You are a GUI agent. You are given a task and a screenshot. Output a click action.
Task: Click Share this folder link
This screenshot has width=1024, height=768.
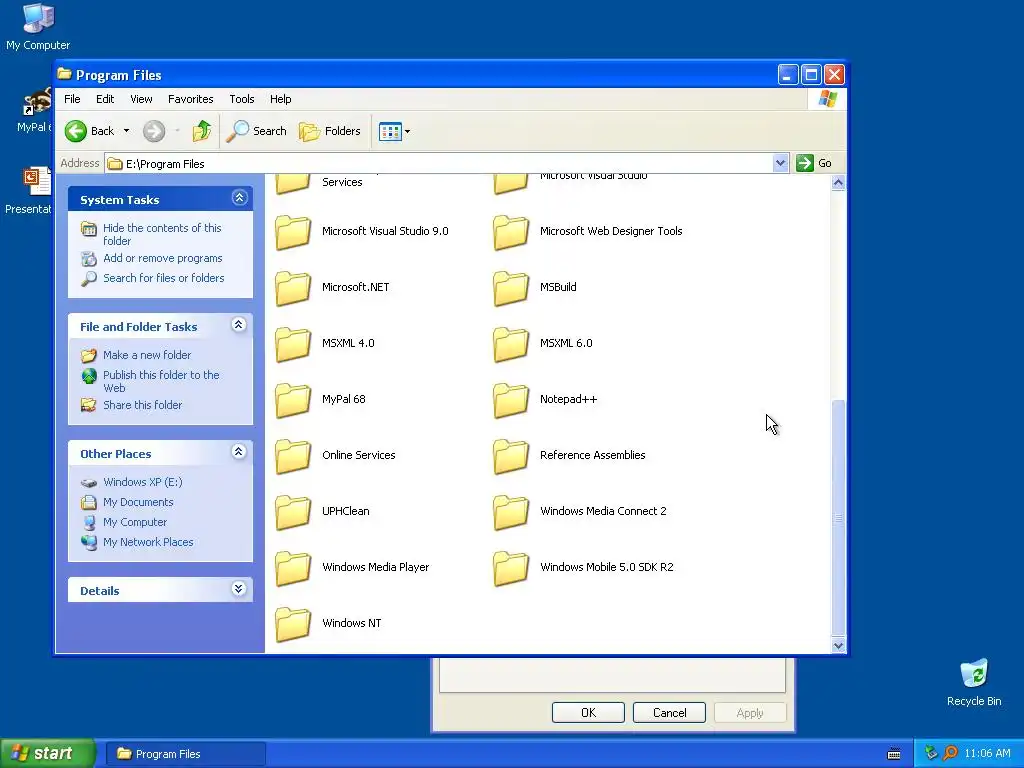(142, 405)
